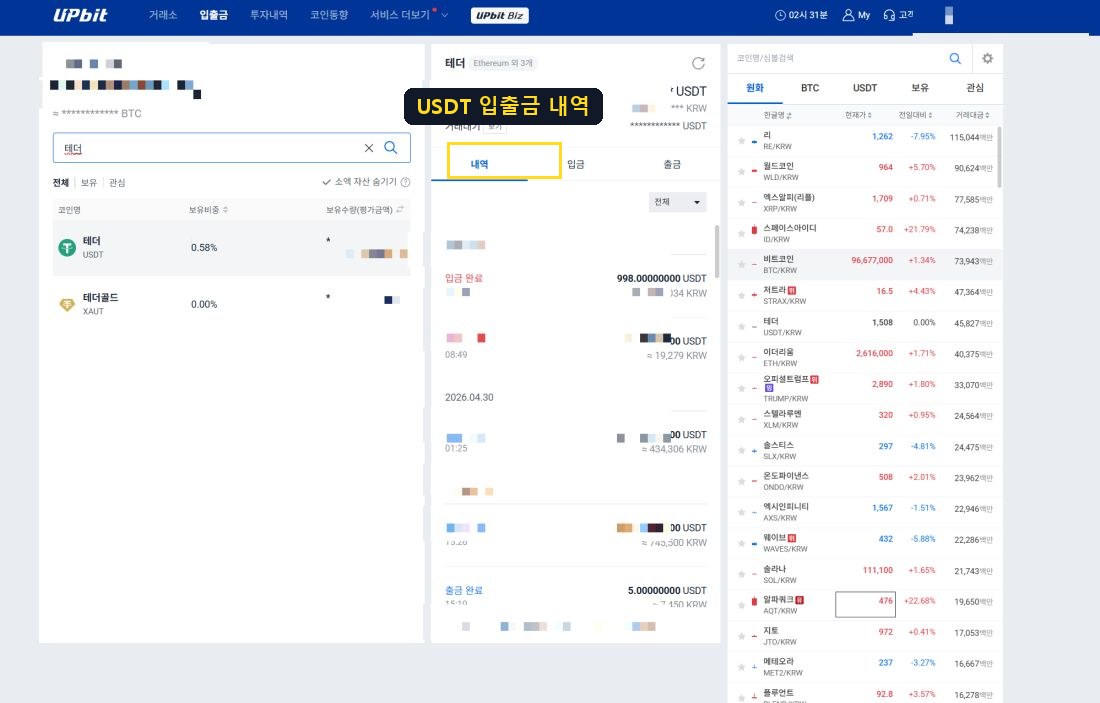Screen dimensions: 1100x703
Task: Select 테더 USDT asset row
Action: pyautogui.click(x=232, y=248)
